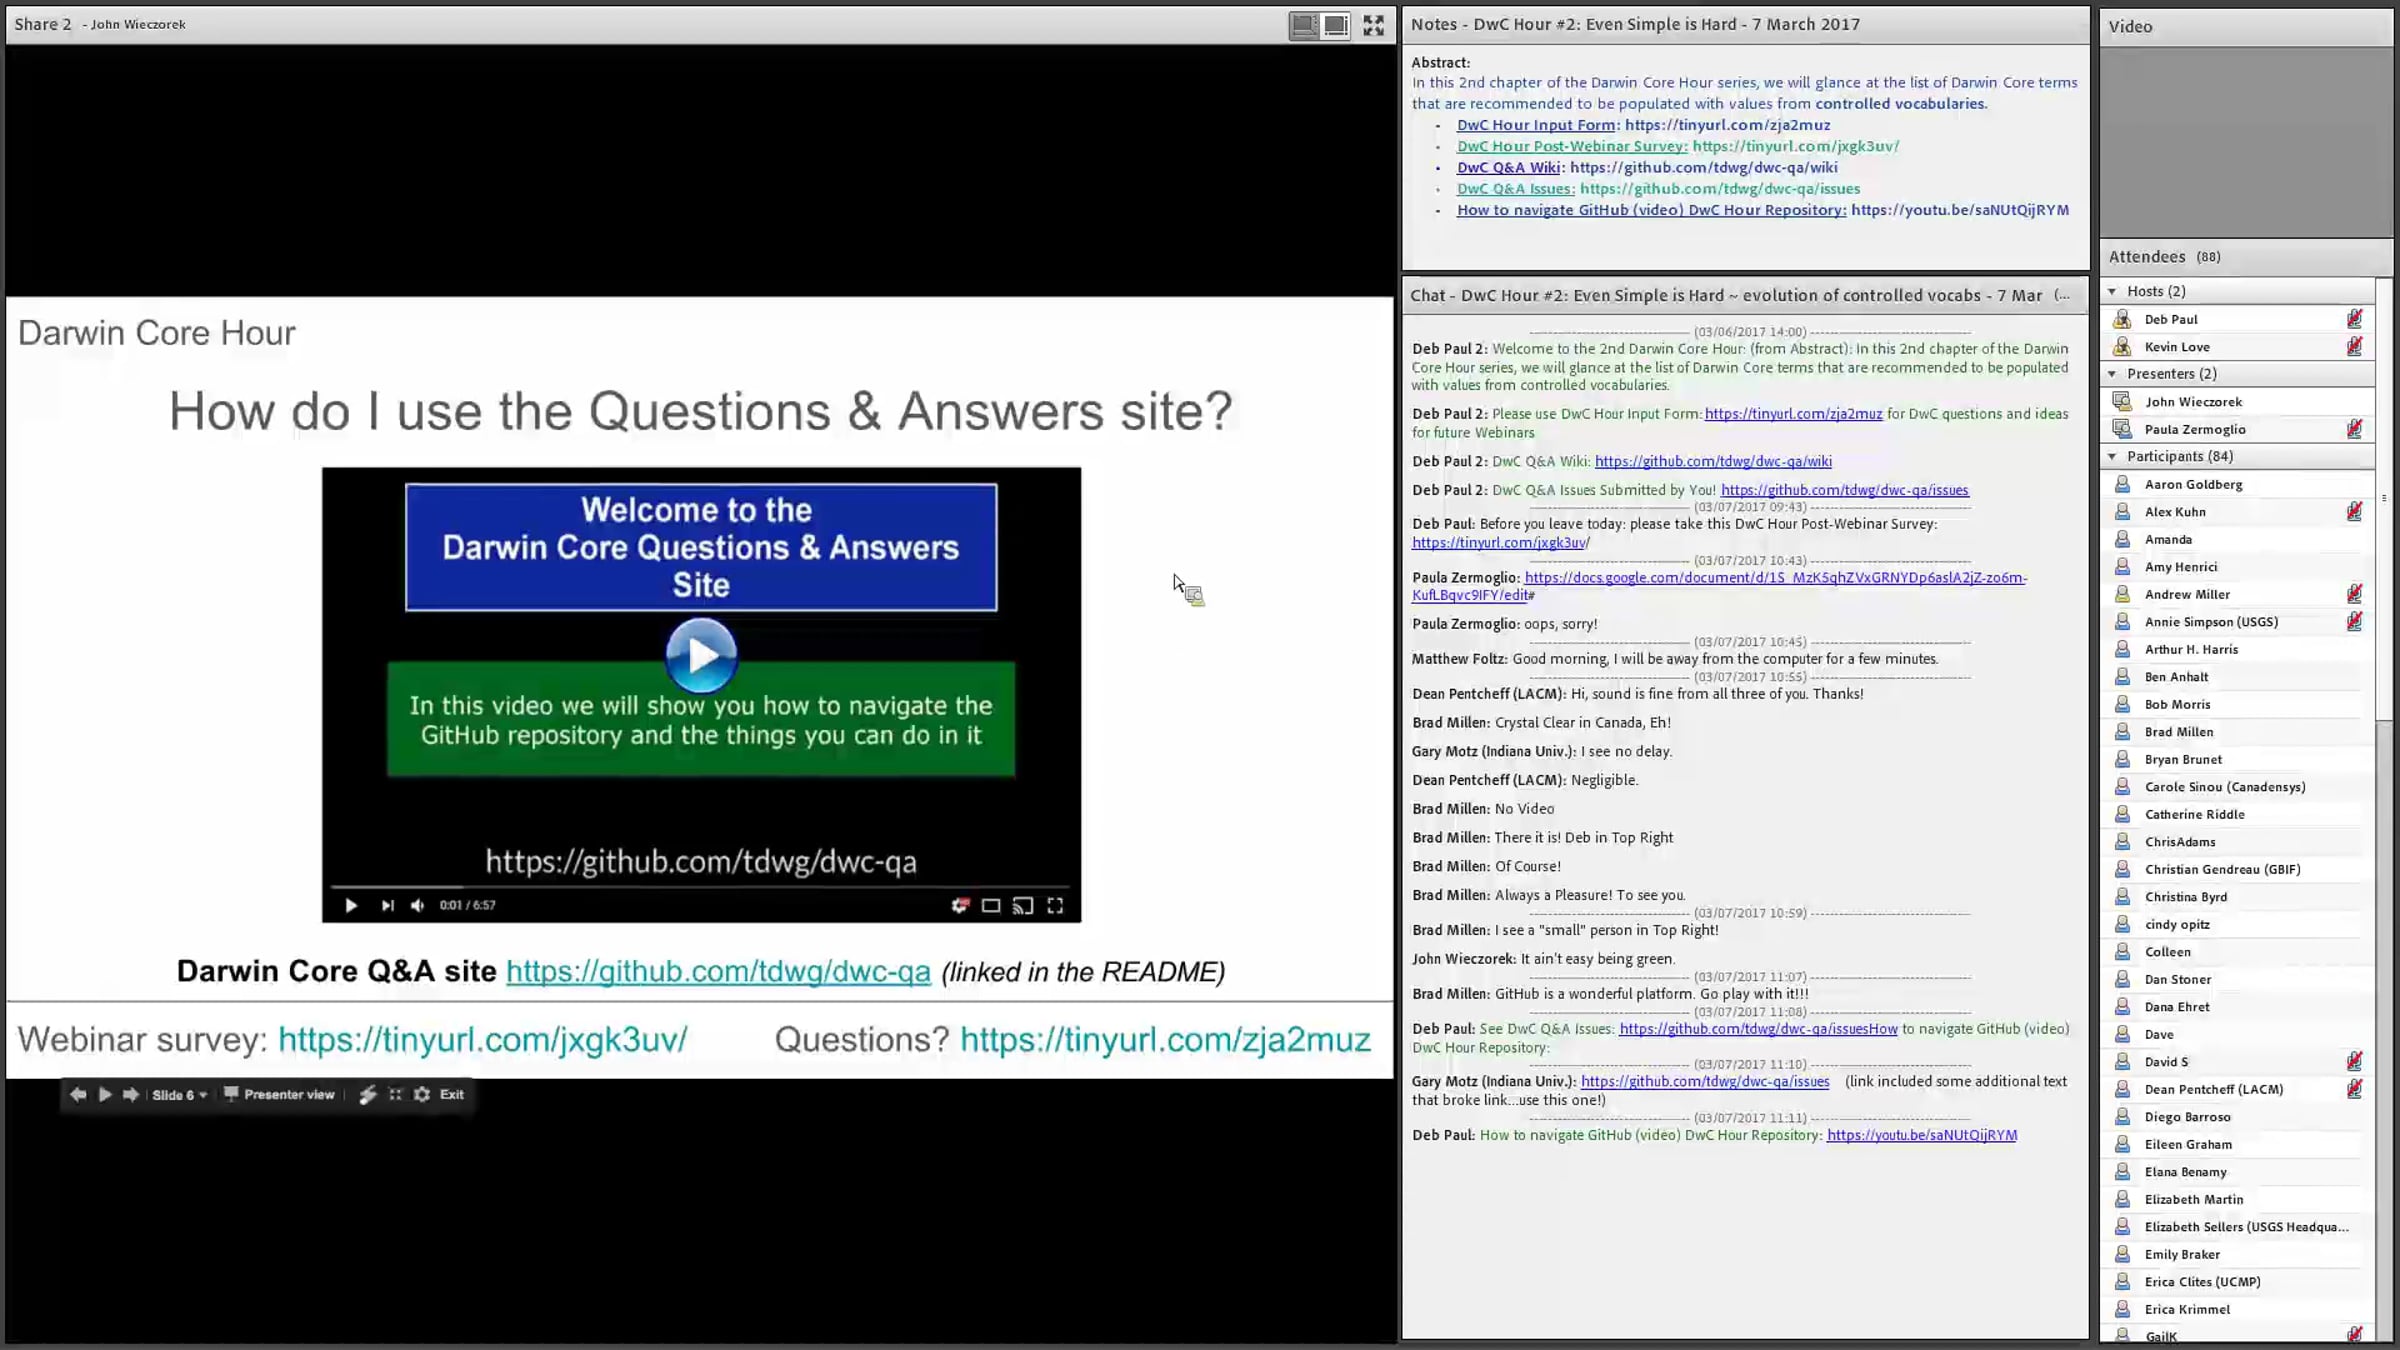Enter video fullscreen in player controls
The width and height of the screenshot is (2400, 1350).
(x=1055, y=905)
